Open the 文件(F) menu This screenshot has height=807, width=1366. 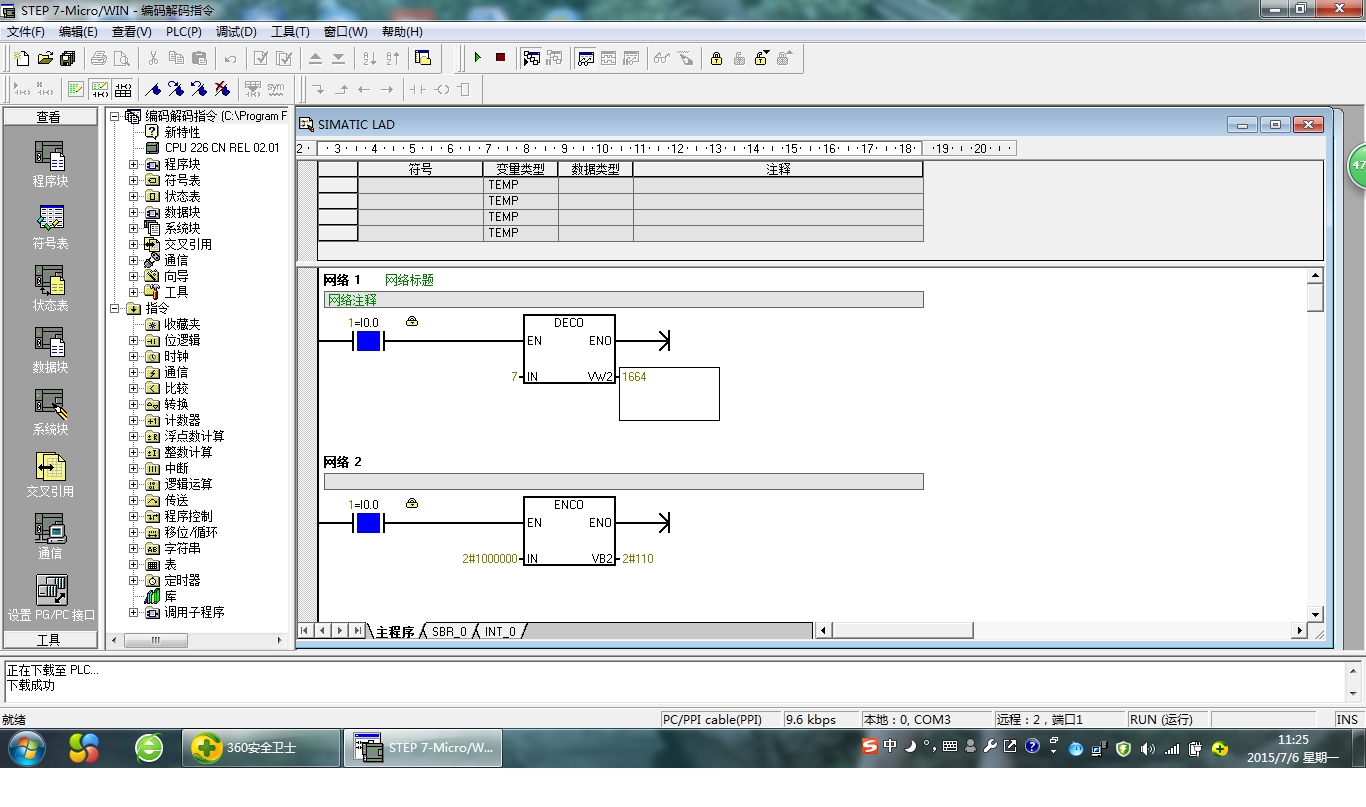pos(26,32)
